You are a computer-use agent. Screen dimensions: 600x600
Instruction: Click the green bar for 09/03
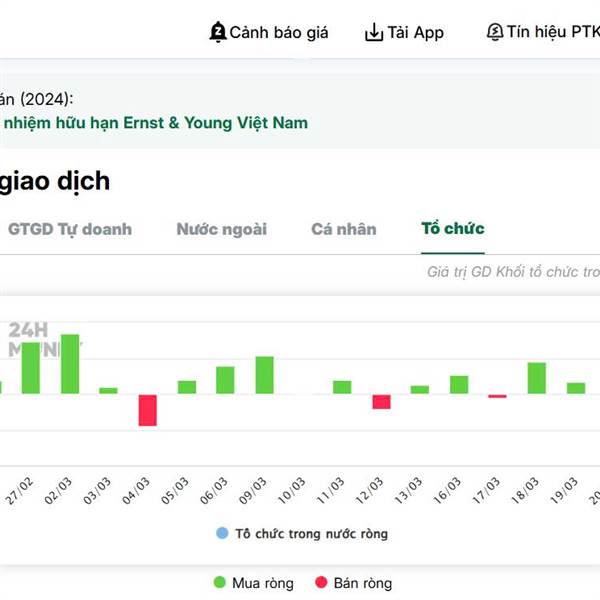click(x=264, y=375)
